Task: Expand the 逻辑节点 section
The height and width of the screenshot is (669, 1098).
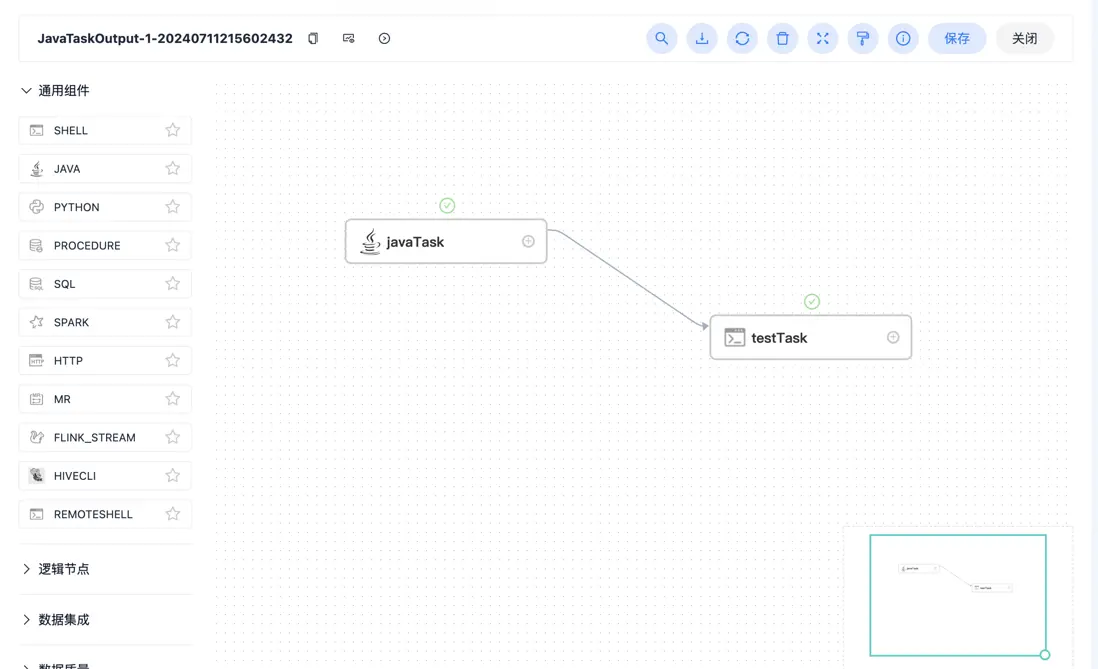Action: [27, 569]
